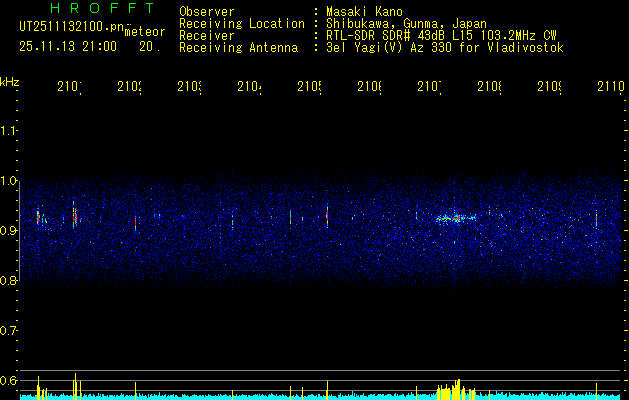Click the 'Observer' field label
The height and width of the screenshot is (400, 629).
tap(207, 11)
